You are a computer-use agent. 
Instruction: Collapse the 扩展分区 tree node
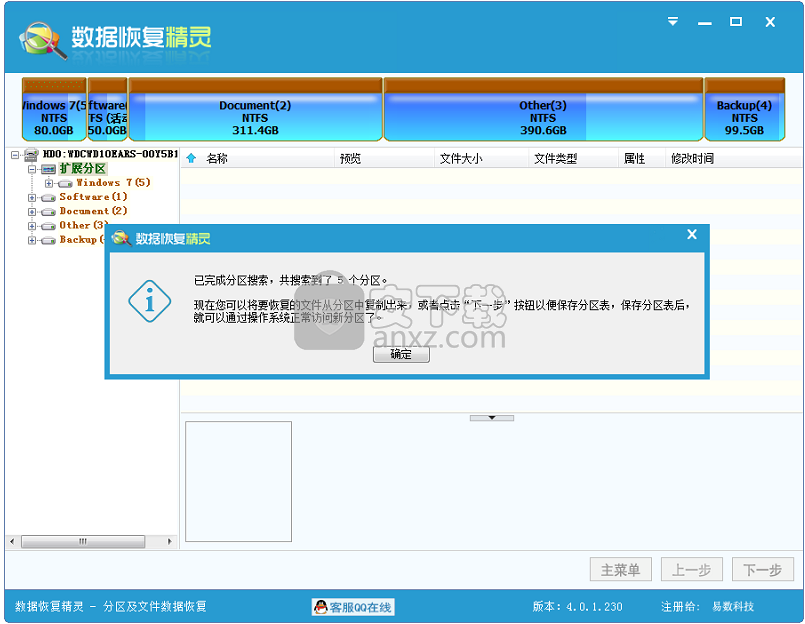pyautogui.click(x=32, y=169)
